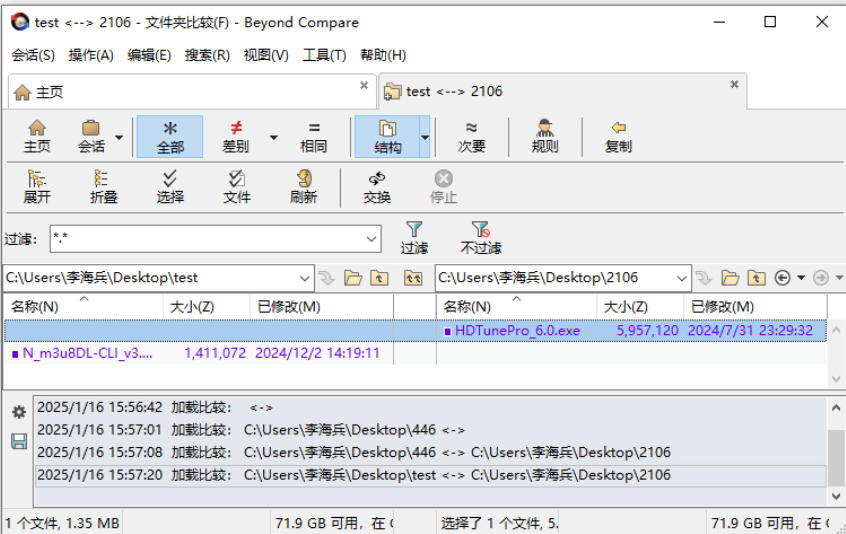Click the 不过滤 remove-filter funnel icon
Viewport: 846px width, 534px height.
click(481, 238)
